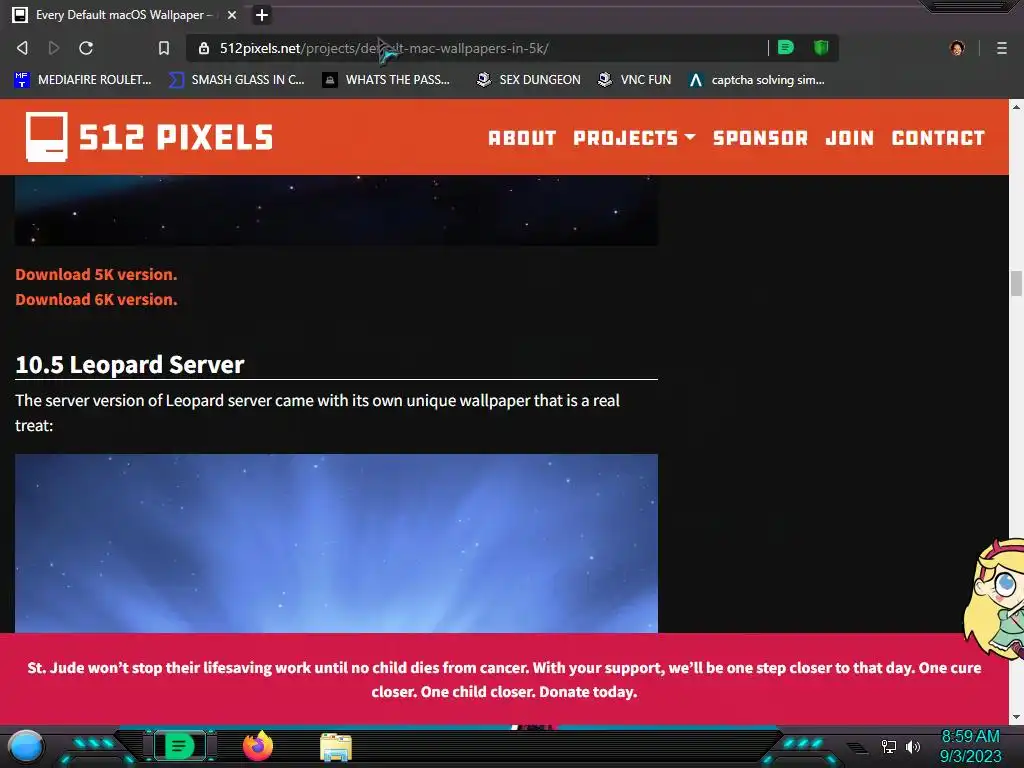Viewport: 1024px width, 768px height.
Task: Open the green shield icon
Action: pos(821,48)
